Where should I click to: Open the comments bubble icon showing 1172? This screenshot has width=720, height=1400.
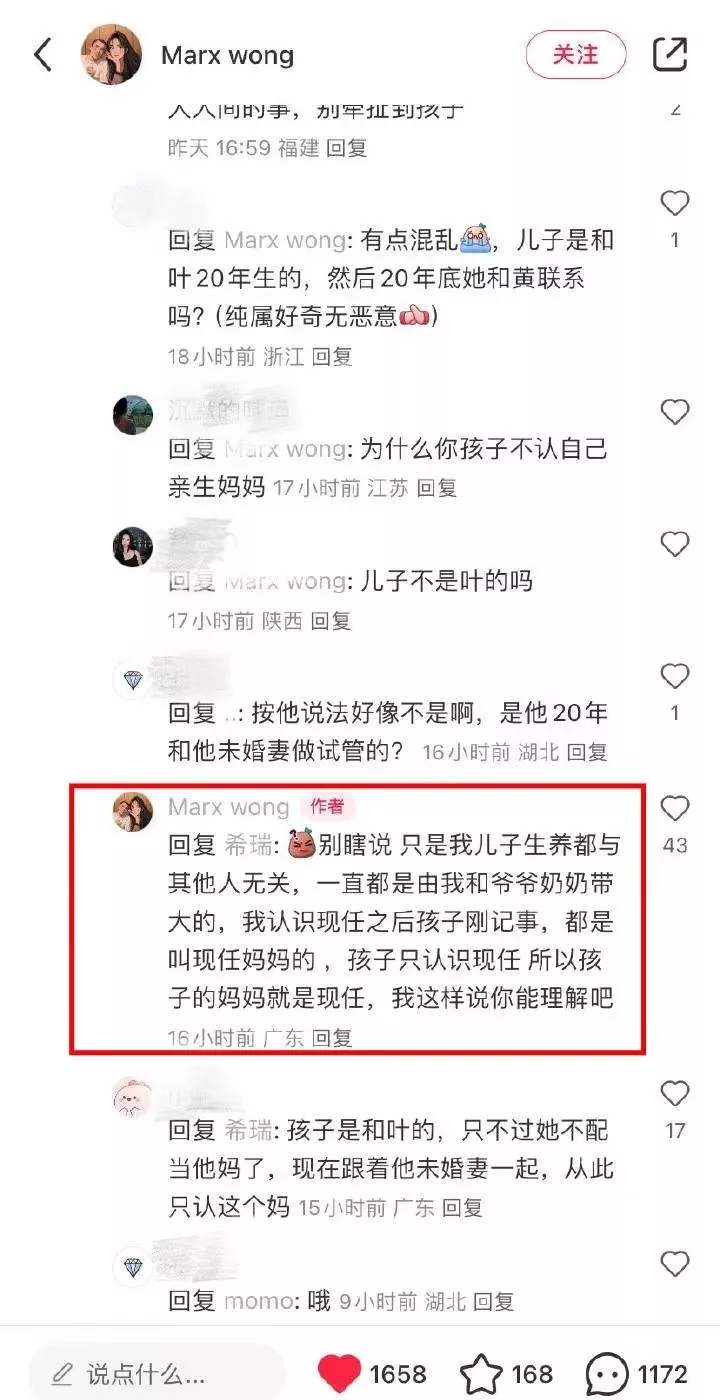pyautogui.click(x=606, y=1373)
